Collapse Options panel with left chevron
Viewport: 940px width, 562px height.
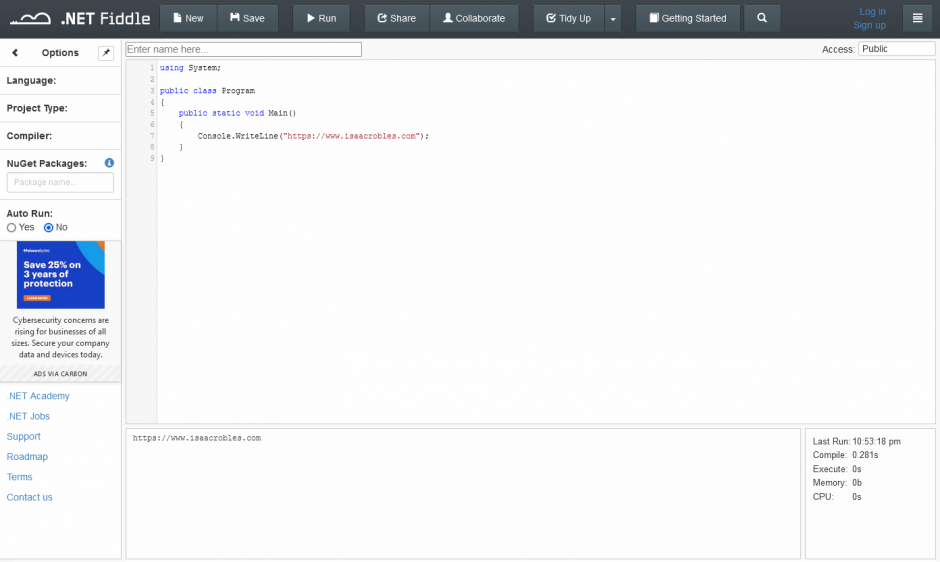point(15,53)
